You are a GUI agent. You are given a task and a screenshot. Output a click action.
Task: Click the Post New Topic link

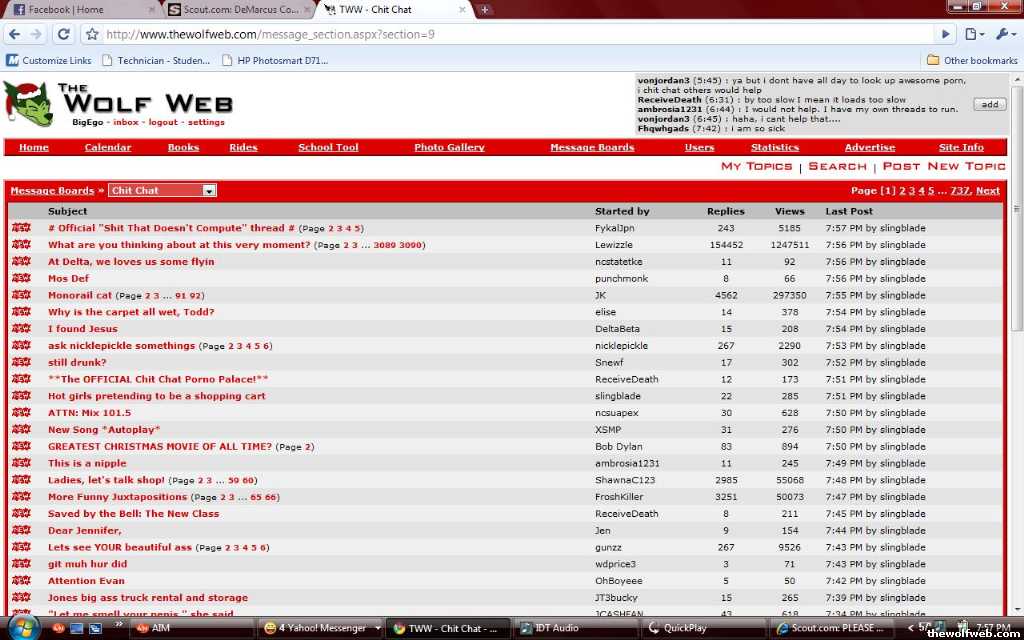[x=944, y=167]
